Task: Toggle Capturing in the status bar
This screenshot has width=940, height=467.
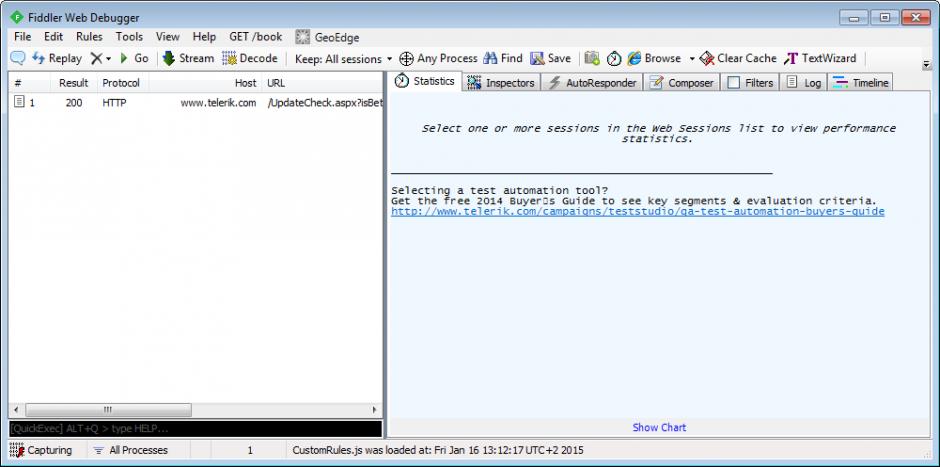Action: click(x=41, y=450)
